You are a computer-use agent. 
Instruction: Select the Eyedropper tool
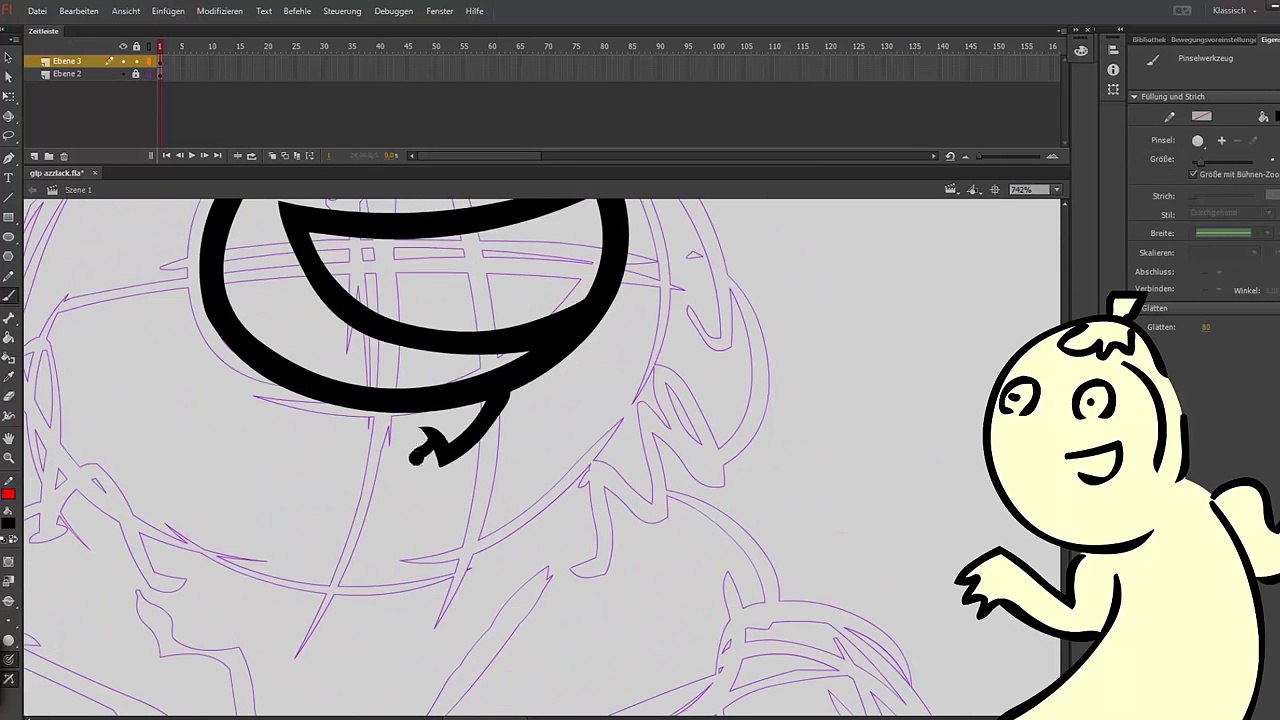click(8, 377)
